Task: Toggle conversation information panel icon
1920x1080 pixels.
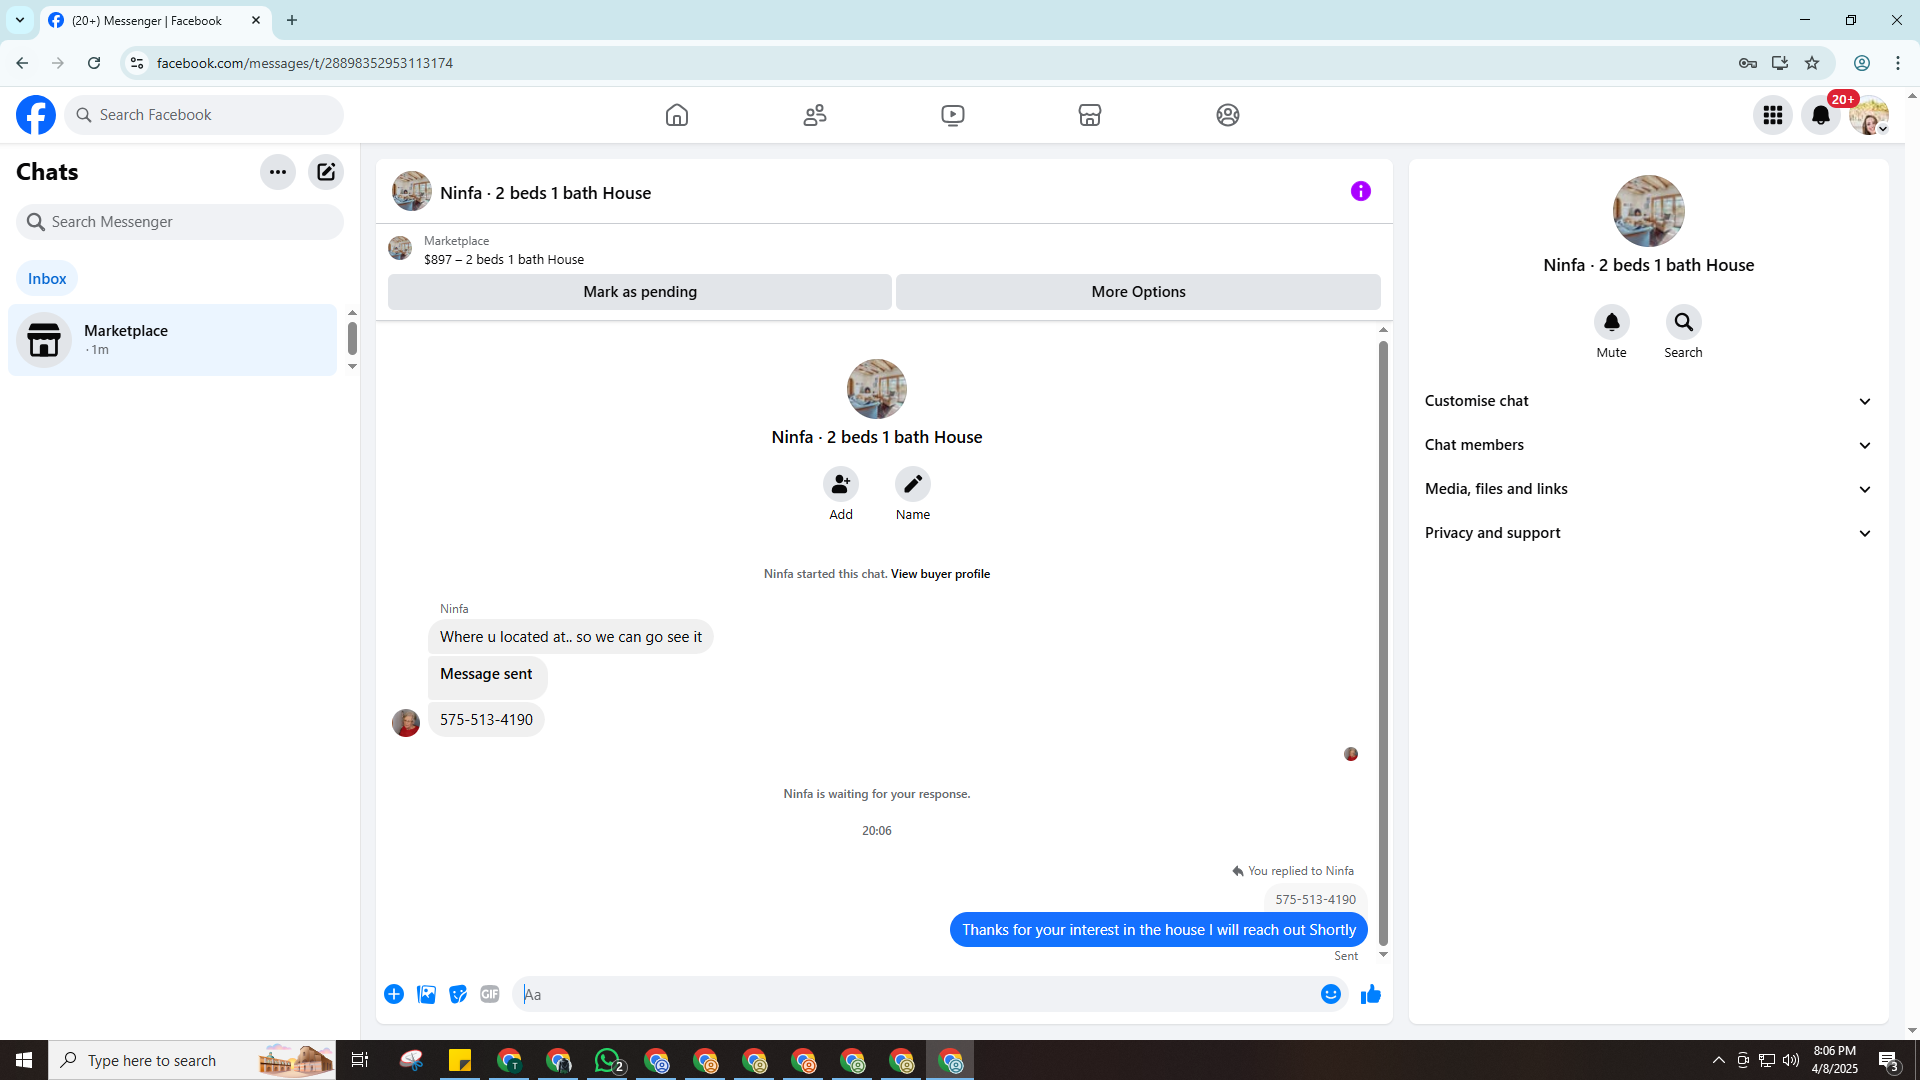Action: 1360,191
